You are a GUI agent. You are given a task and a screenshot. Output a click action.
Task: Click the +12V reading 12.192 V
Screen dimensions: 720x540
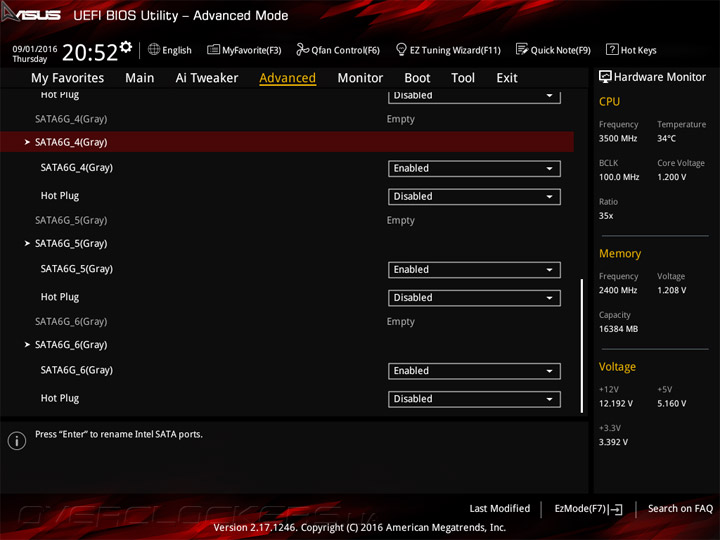point(616,403)
